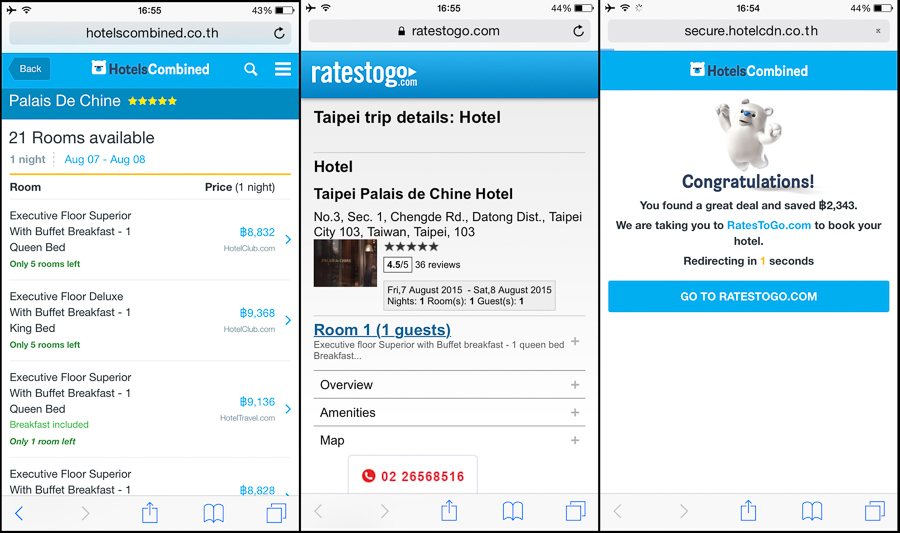
Task: Expand the Overview section
Action: pyautogui.click(x=449, y=385)
